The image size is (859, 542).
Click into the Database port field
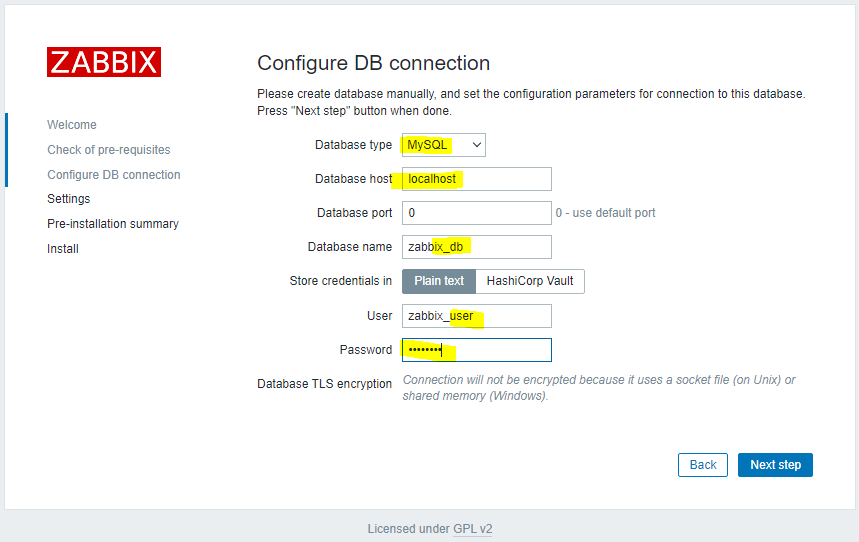click(x=477, y=213)
